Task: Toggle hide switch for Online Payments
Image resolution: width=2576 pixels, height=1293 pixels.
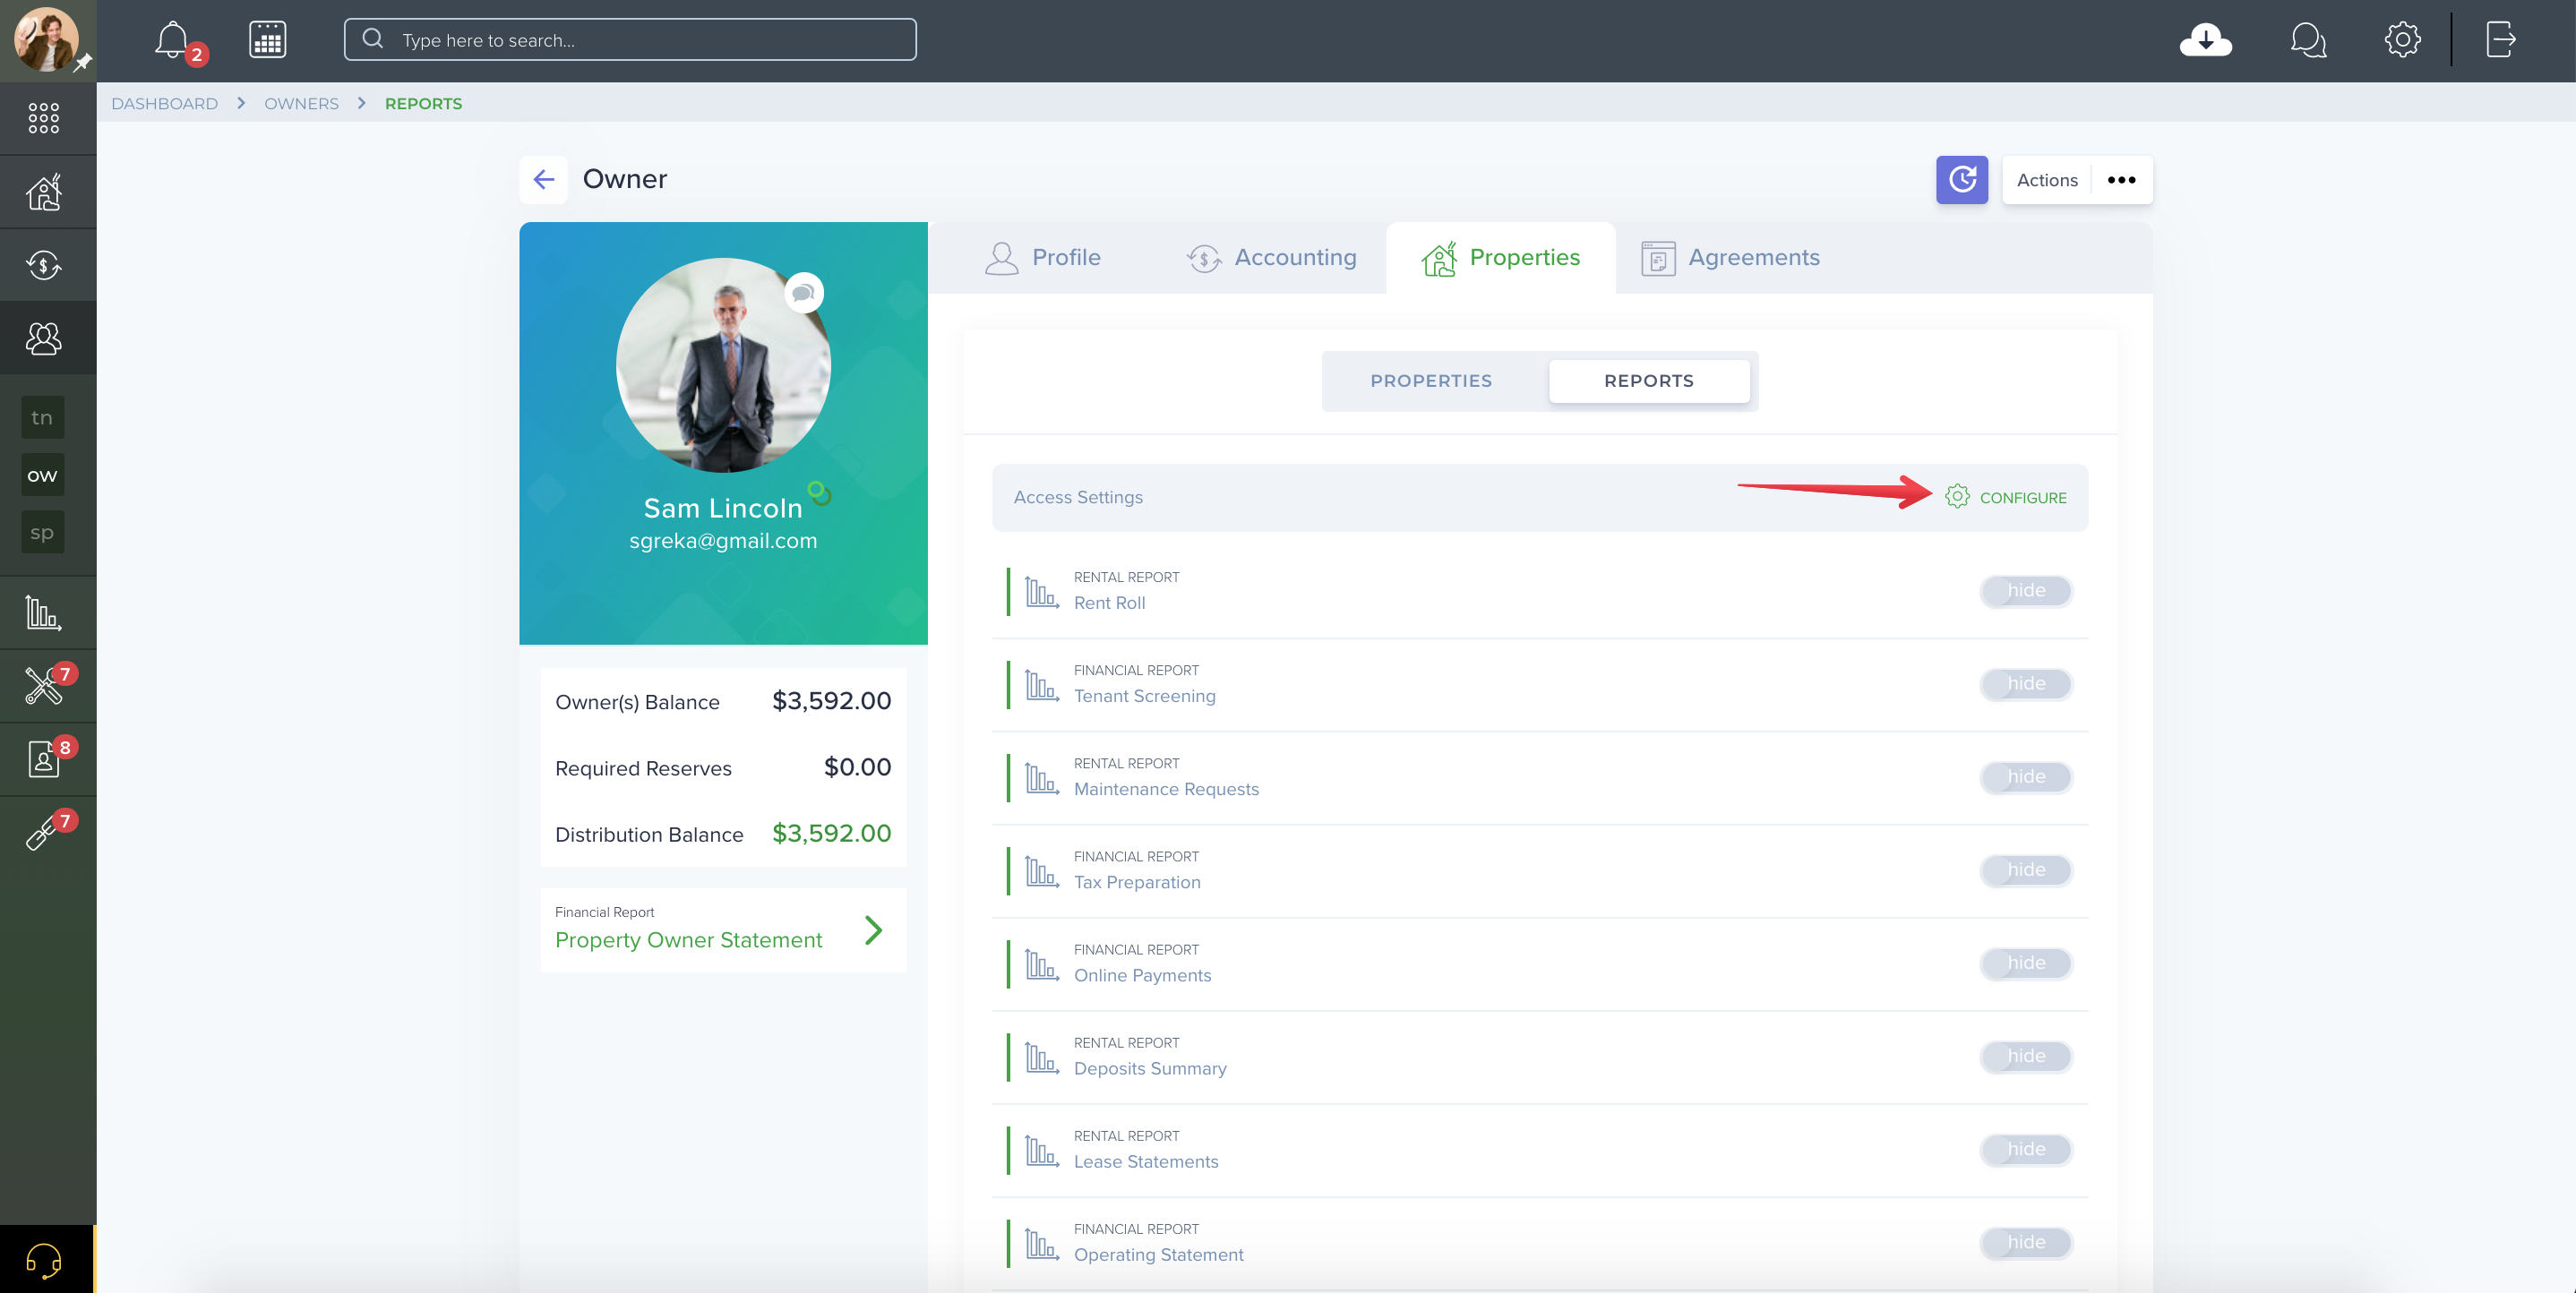Action: 2026,963
